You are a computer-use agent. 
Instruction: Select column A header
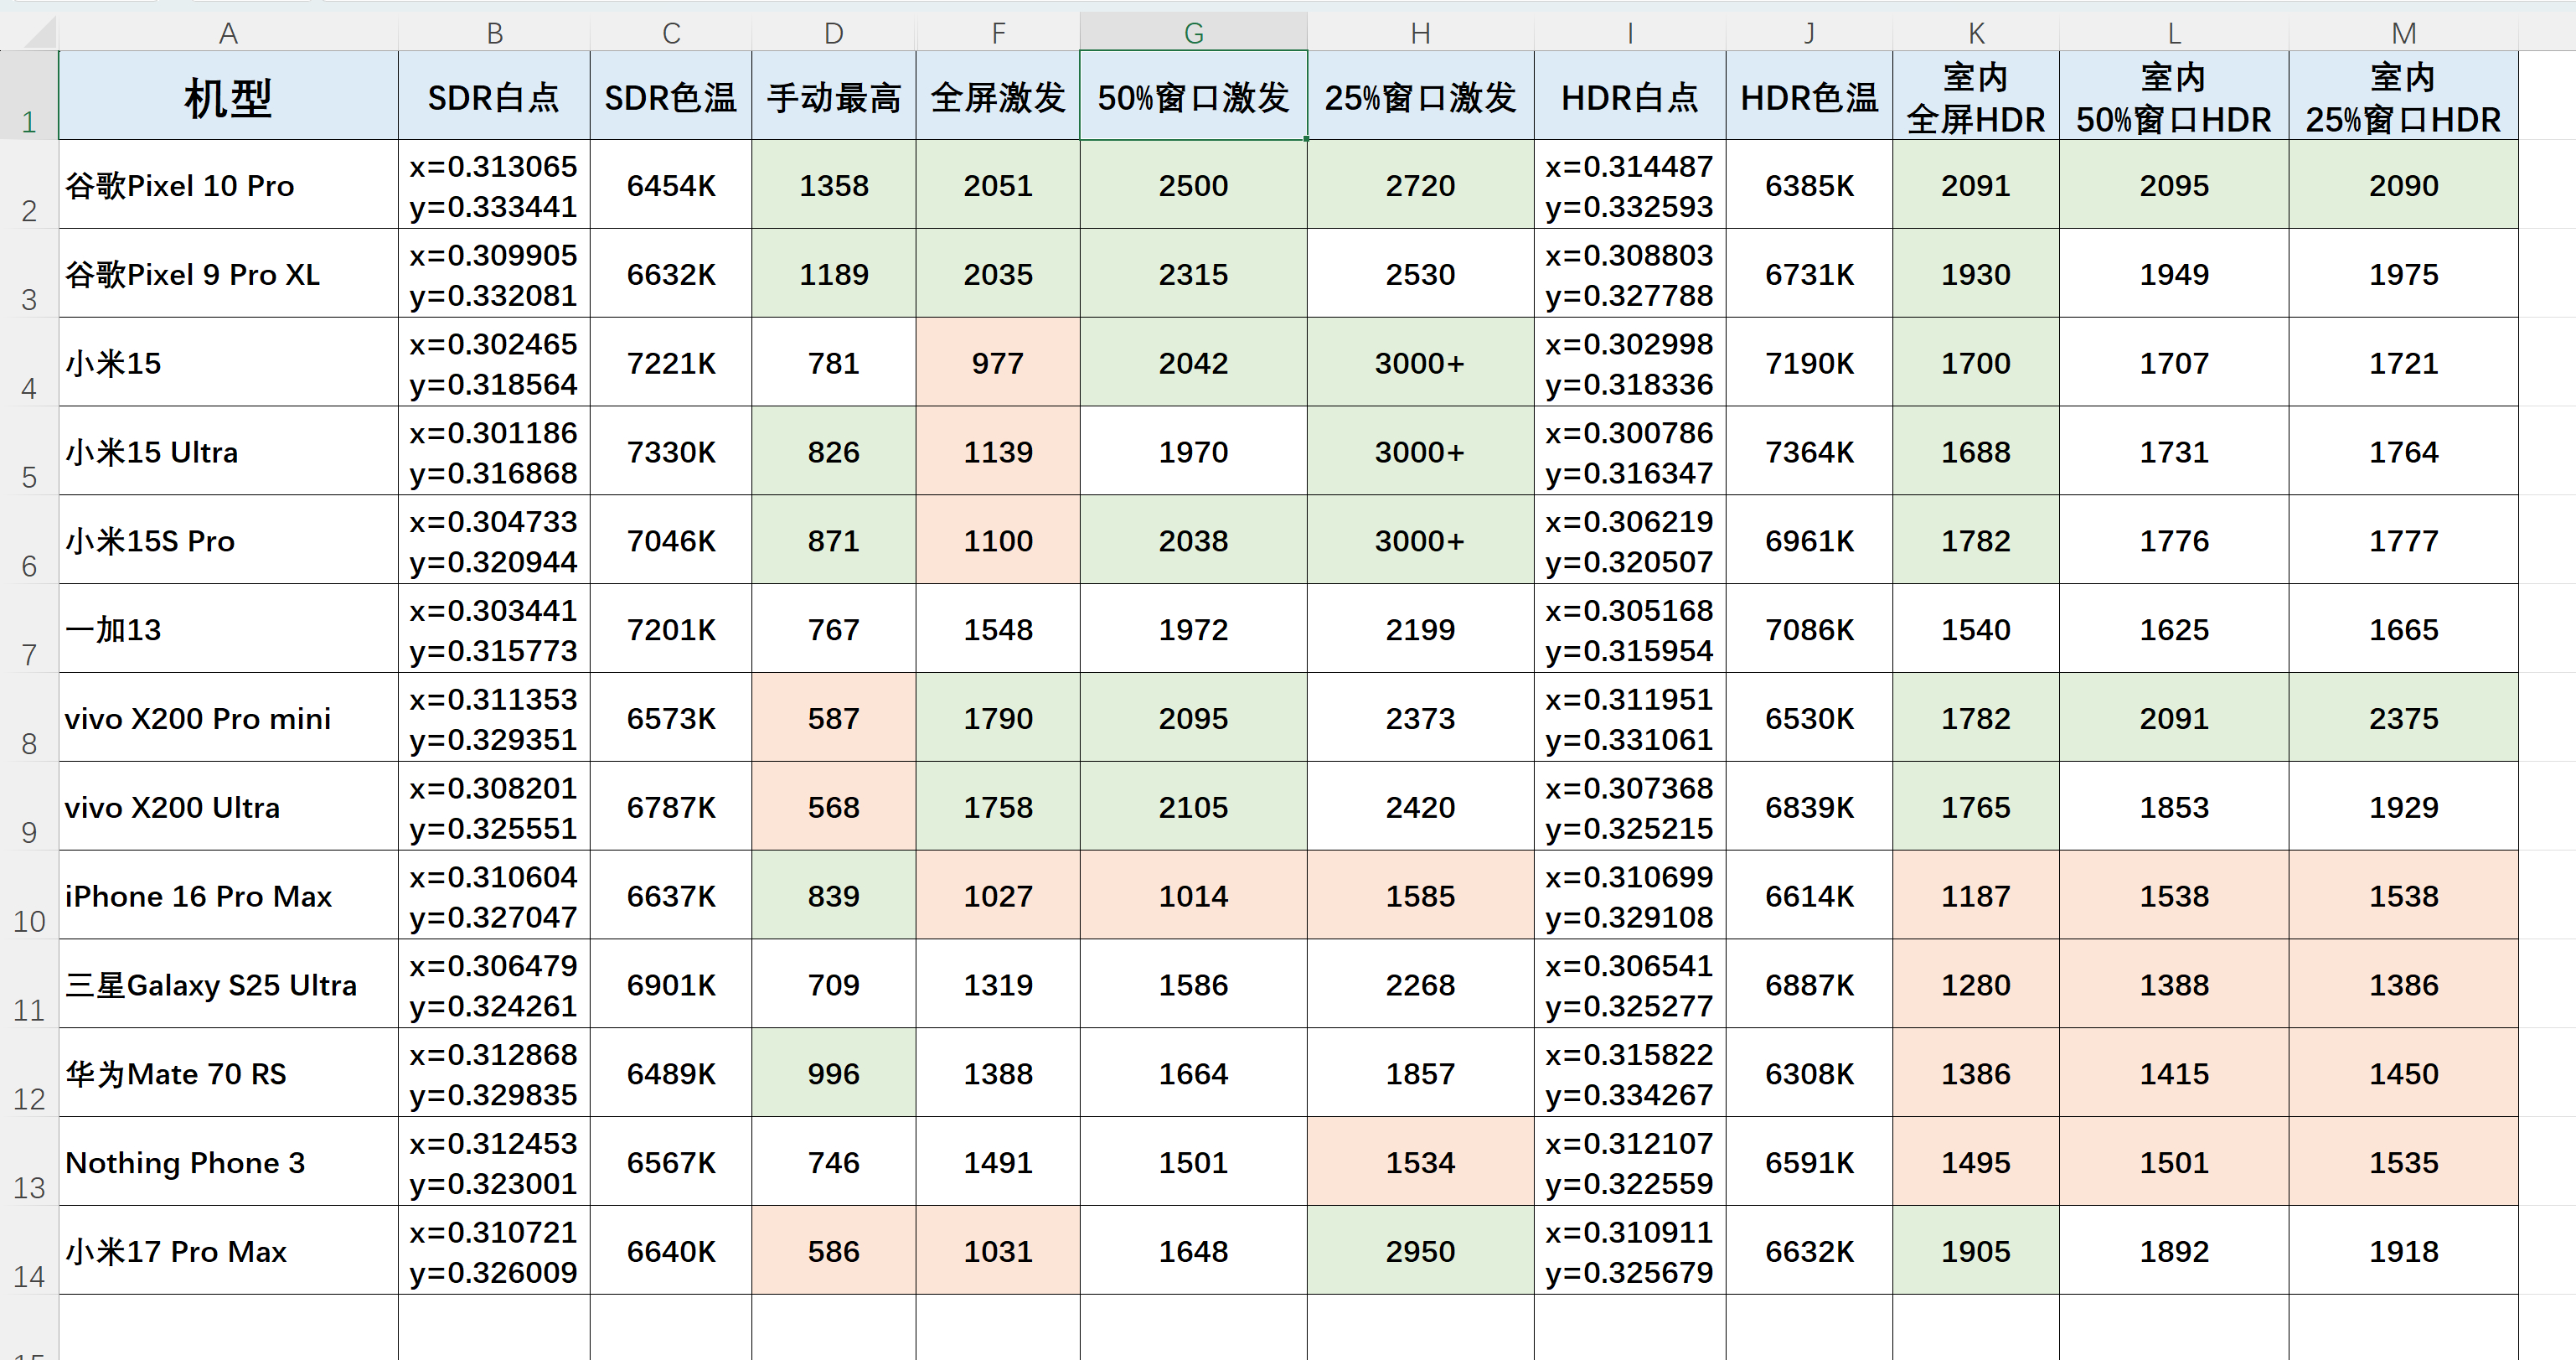(x=228, y=33)
